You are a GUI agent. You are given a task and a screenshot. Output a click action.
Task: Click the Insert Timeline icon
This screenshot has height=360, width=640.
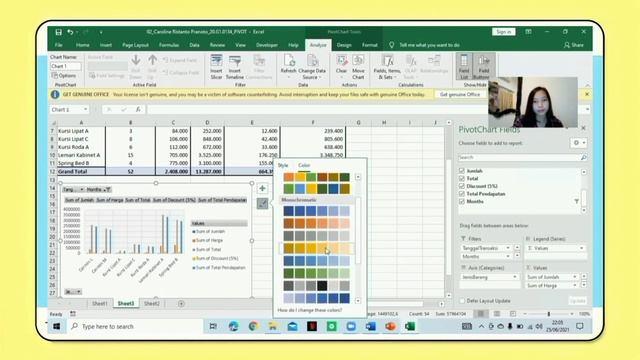point(235,67)
